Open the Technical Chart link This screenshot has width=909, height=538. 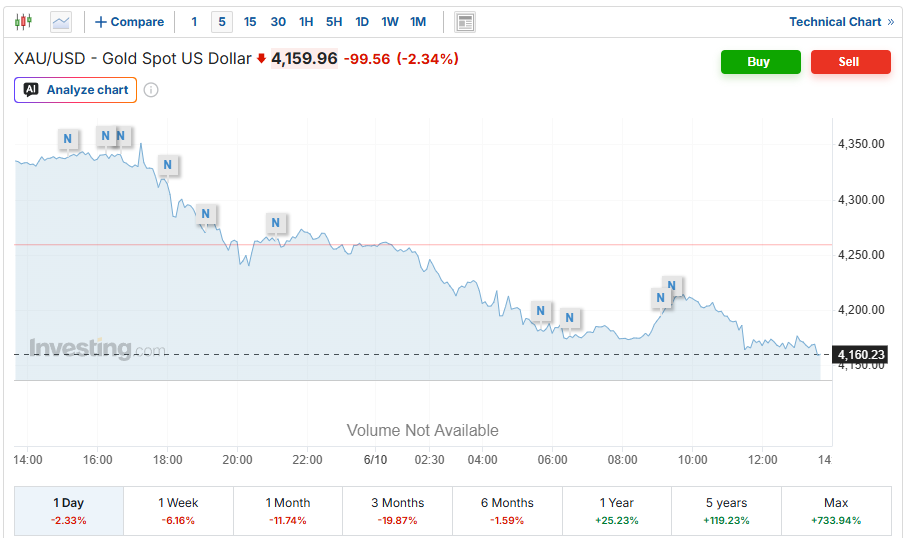842,22
